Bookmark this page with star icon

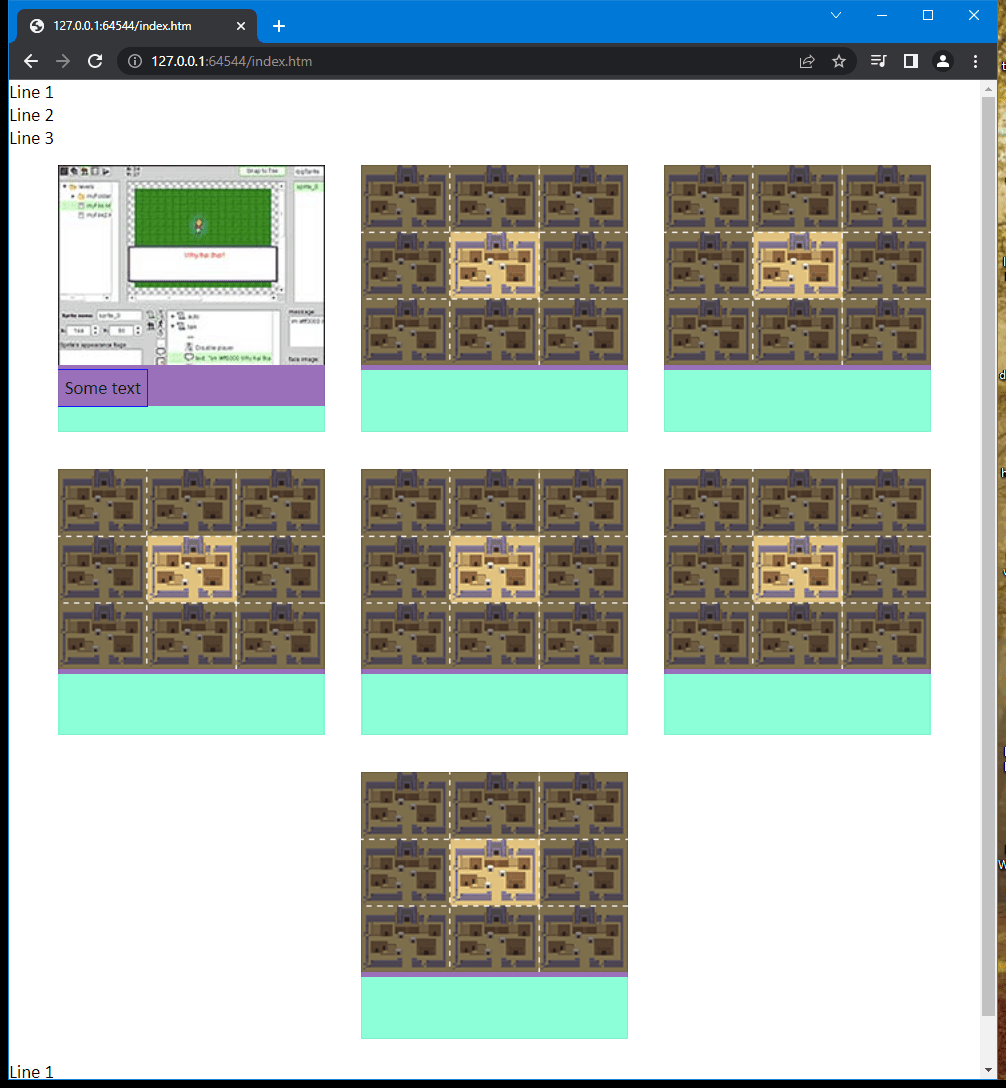[839, 61]
